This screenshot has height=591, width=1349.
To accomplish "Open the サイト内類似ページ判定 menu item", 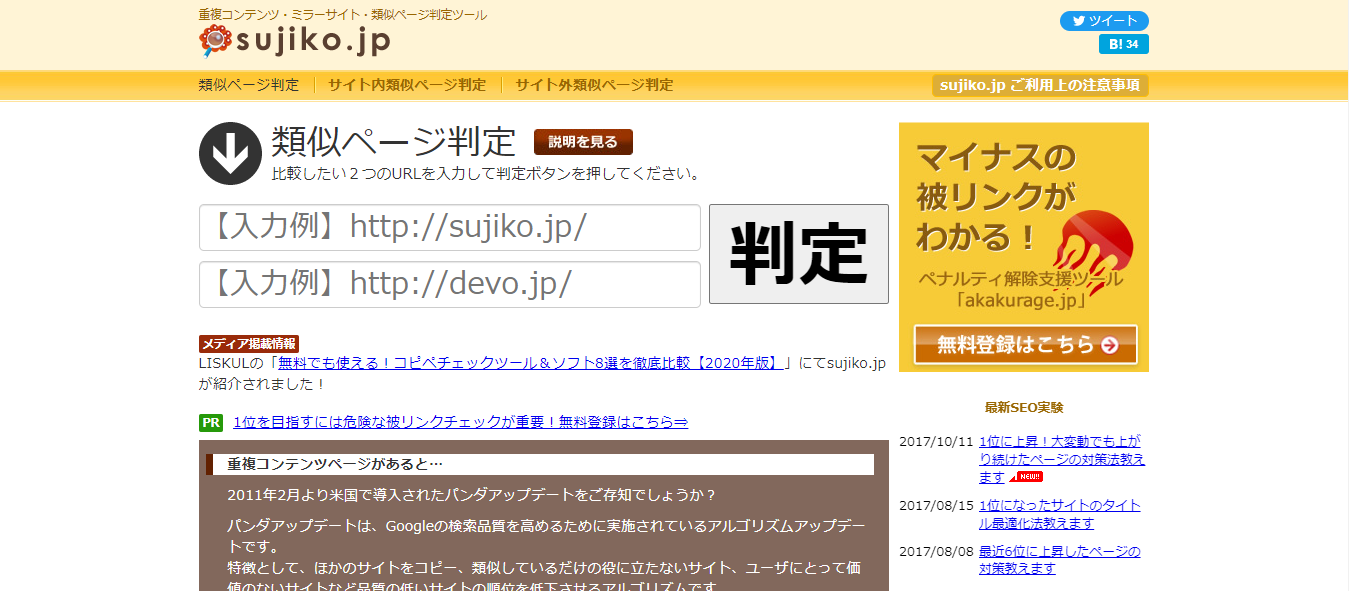I will pyautogui.click(x=409, y=85).
